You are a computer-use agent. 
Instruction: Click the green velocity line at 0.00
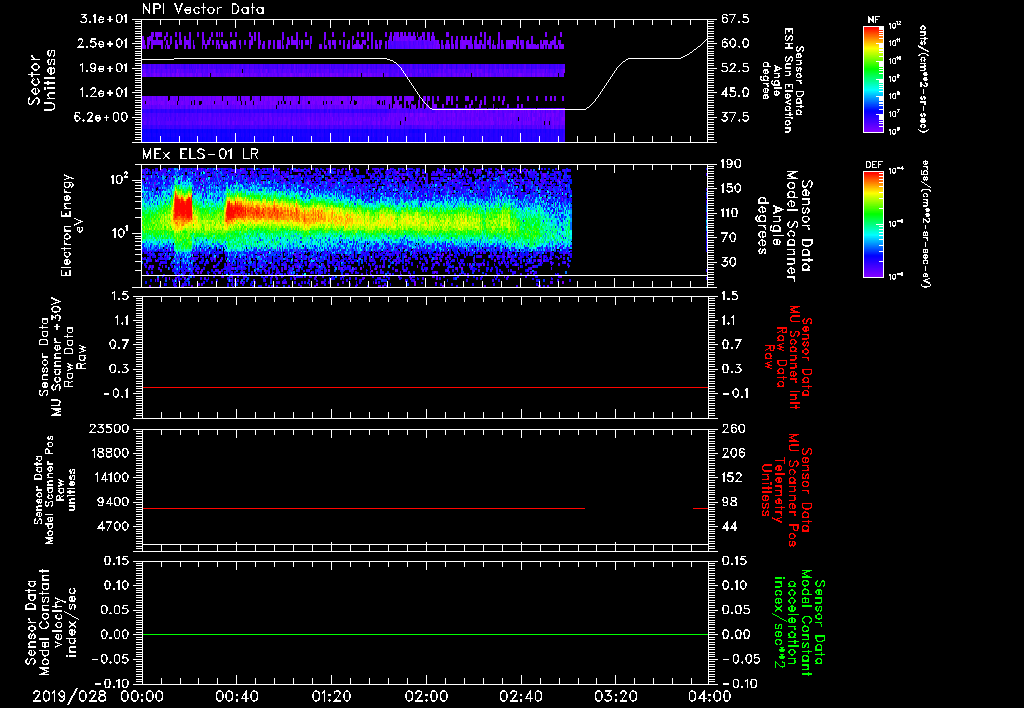coord(424,634)
